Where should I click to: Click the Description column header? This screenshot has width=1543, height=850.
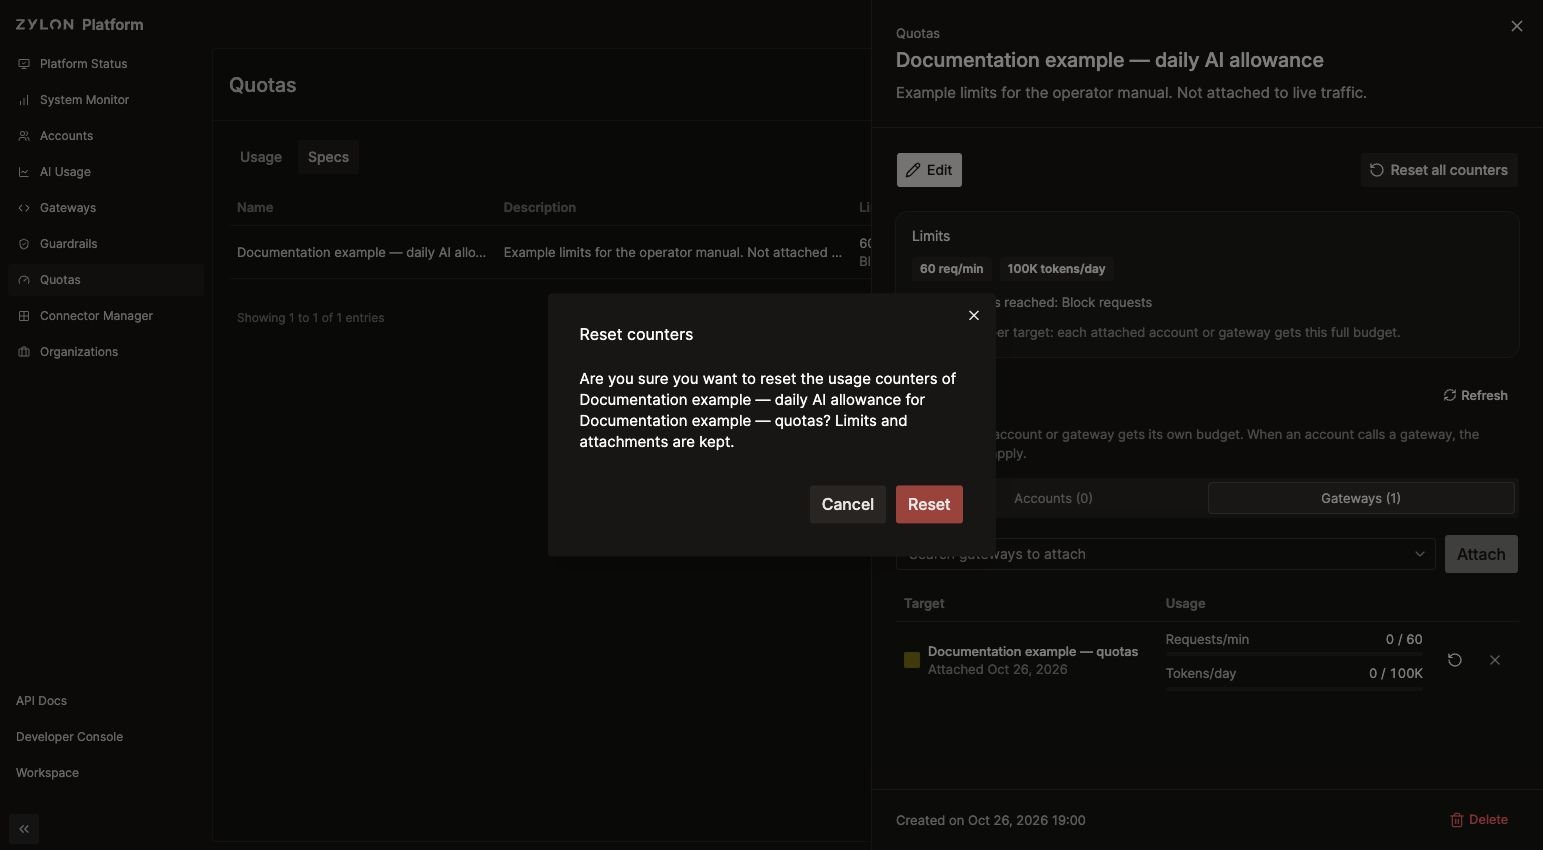[x=539, y=208]
